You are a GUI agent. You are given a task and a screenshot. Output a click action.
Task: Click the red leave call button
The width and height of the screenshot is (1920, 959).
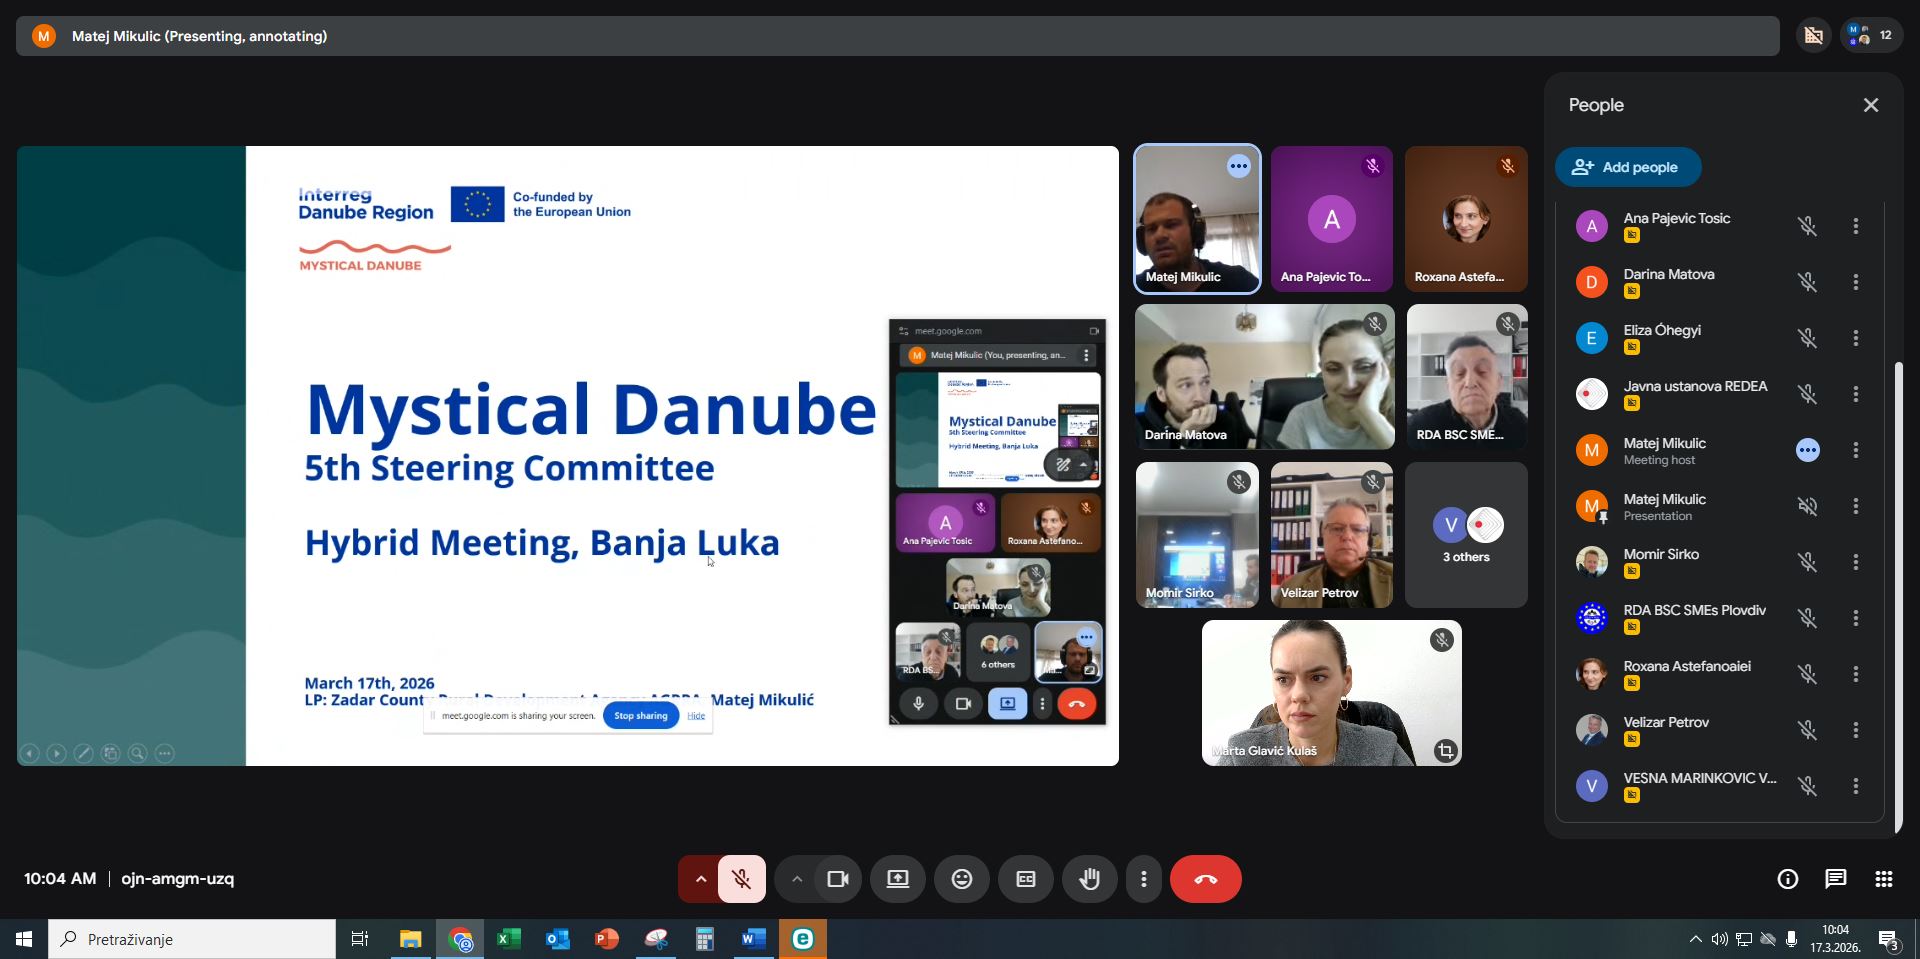[1205, 879]
